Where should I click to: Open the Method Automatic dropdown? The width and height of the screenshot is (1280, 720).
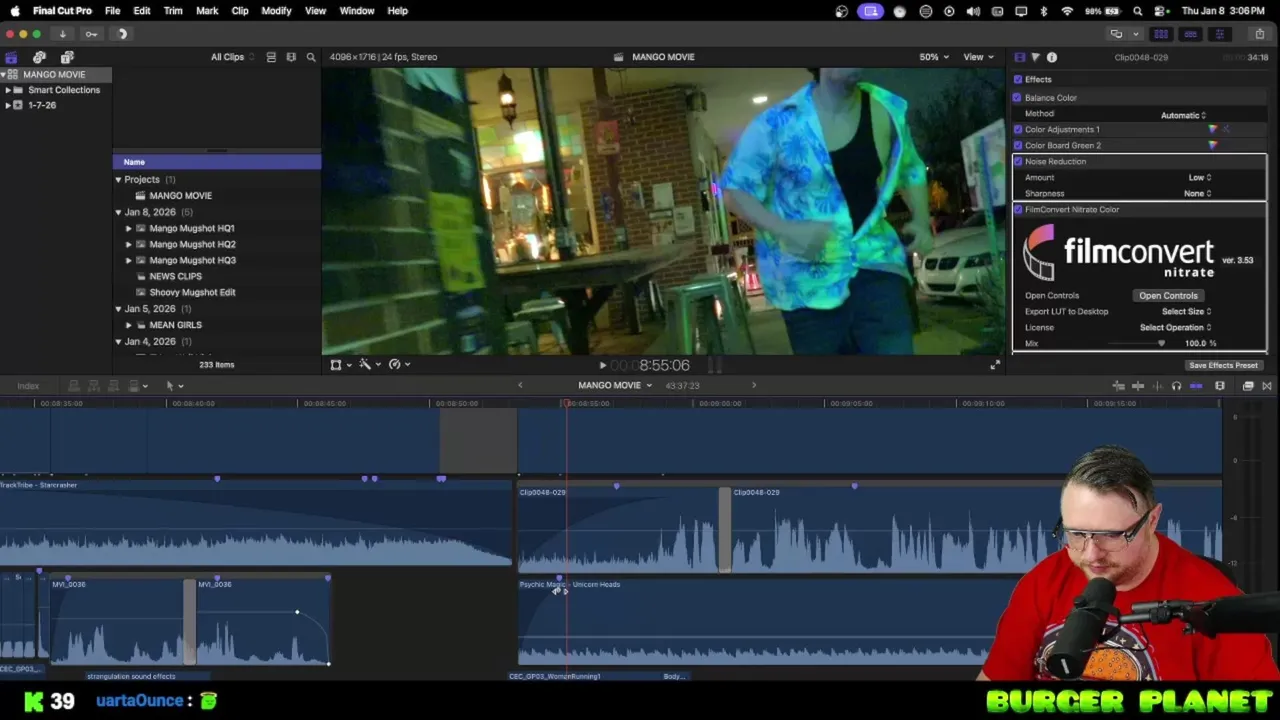tap(1184, 115)
